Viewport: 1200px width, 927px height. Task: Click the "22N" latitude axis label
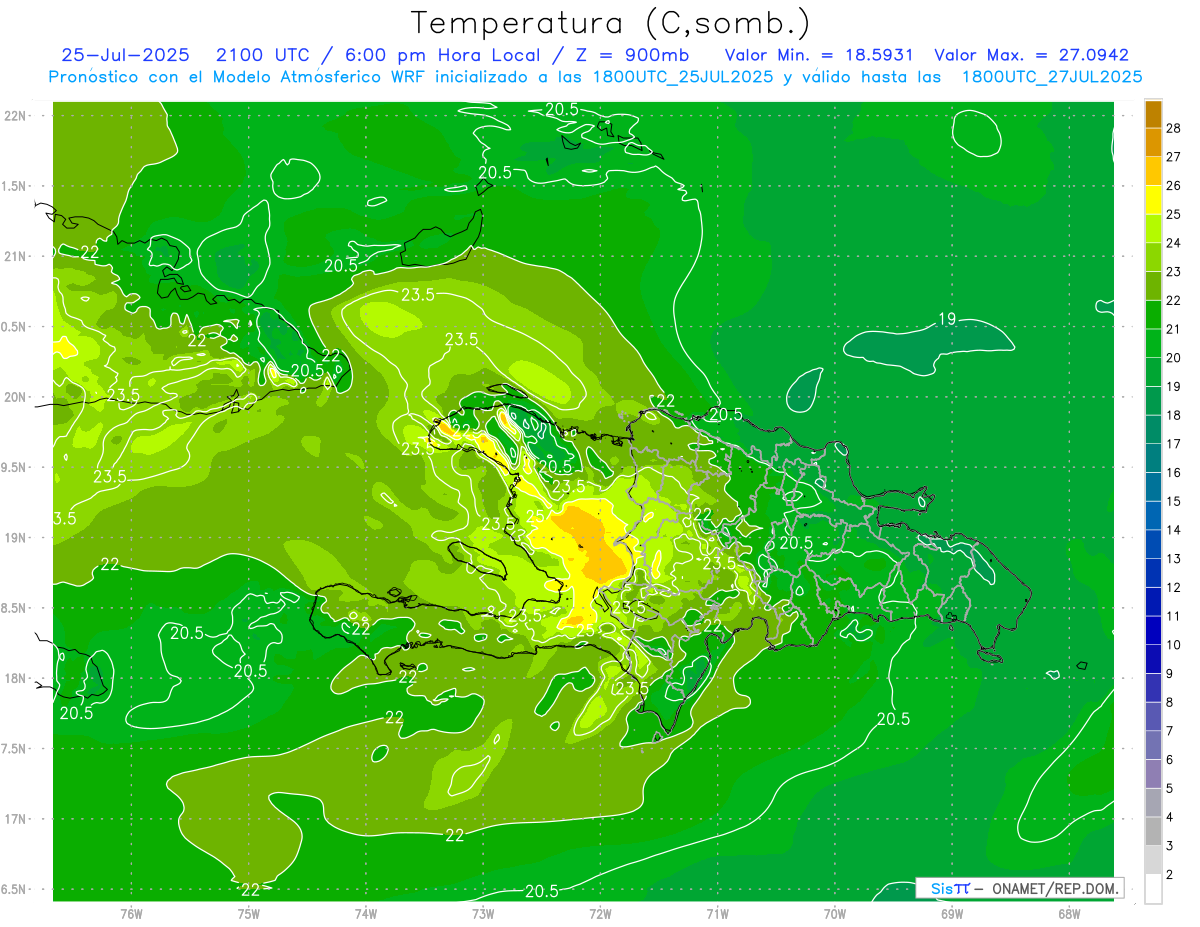coord(15,116)
